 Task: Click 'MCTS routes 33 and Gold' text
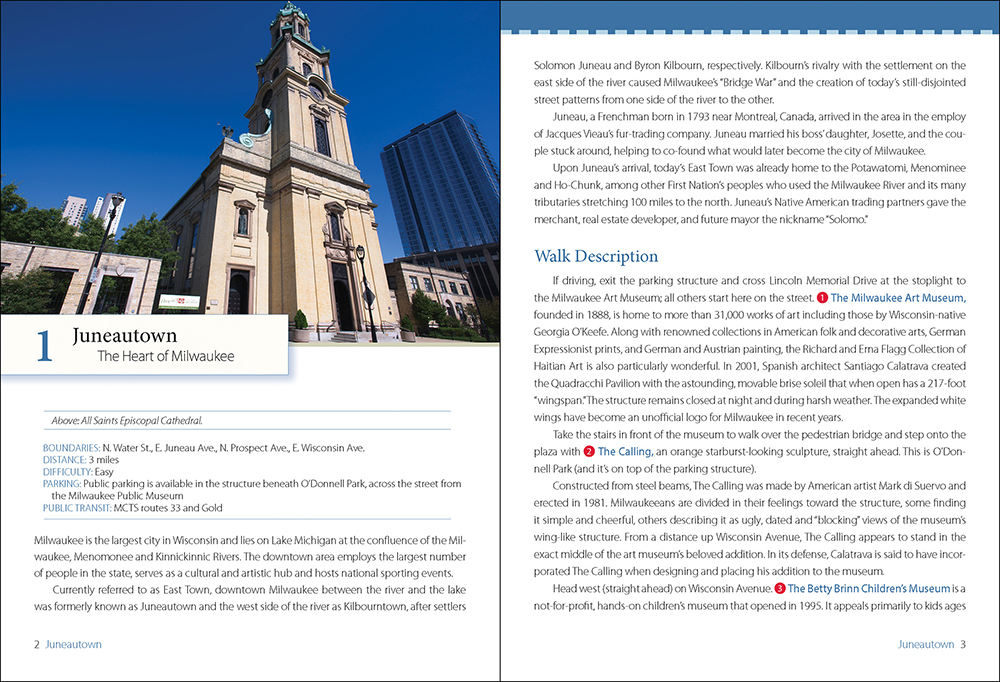(x=168, y=508)
